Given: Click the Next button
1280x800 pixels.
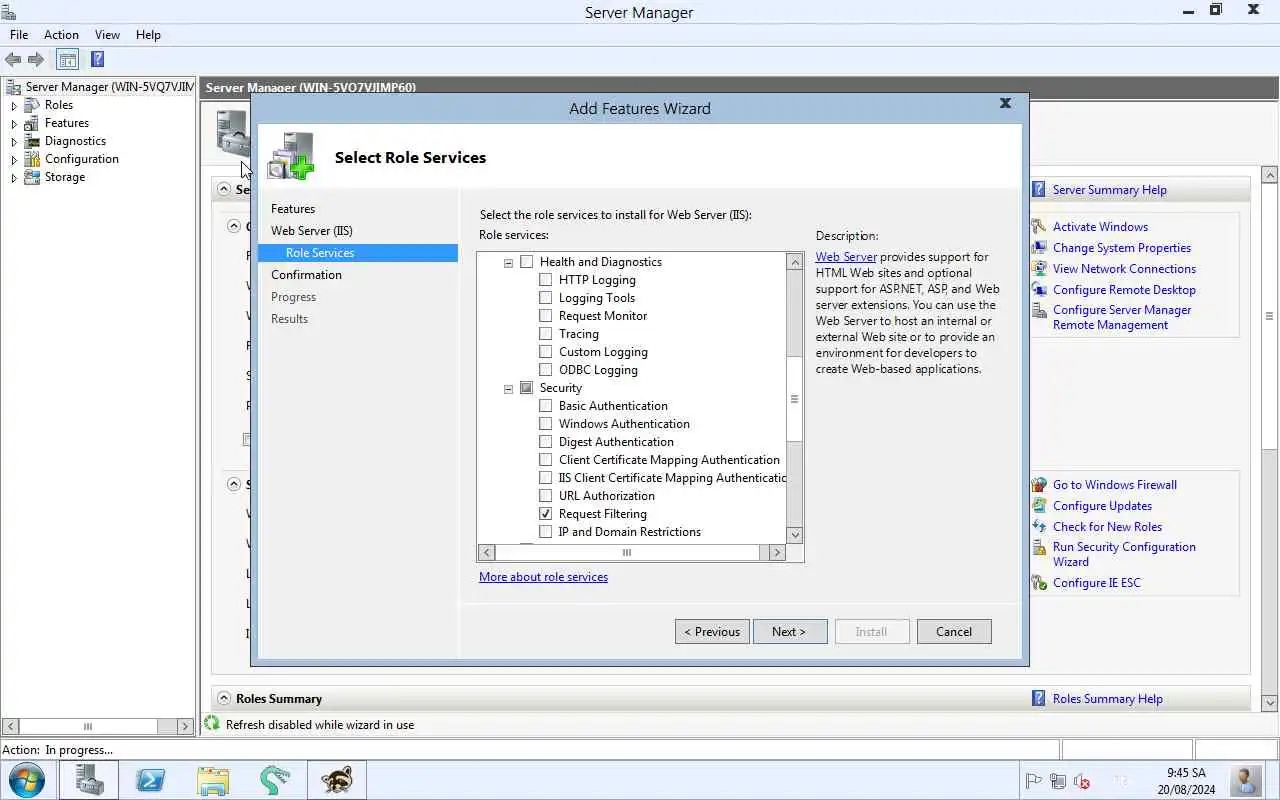Looking at the screenshot, I should 790,632.
